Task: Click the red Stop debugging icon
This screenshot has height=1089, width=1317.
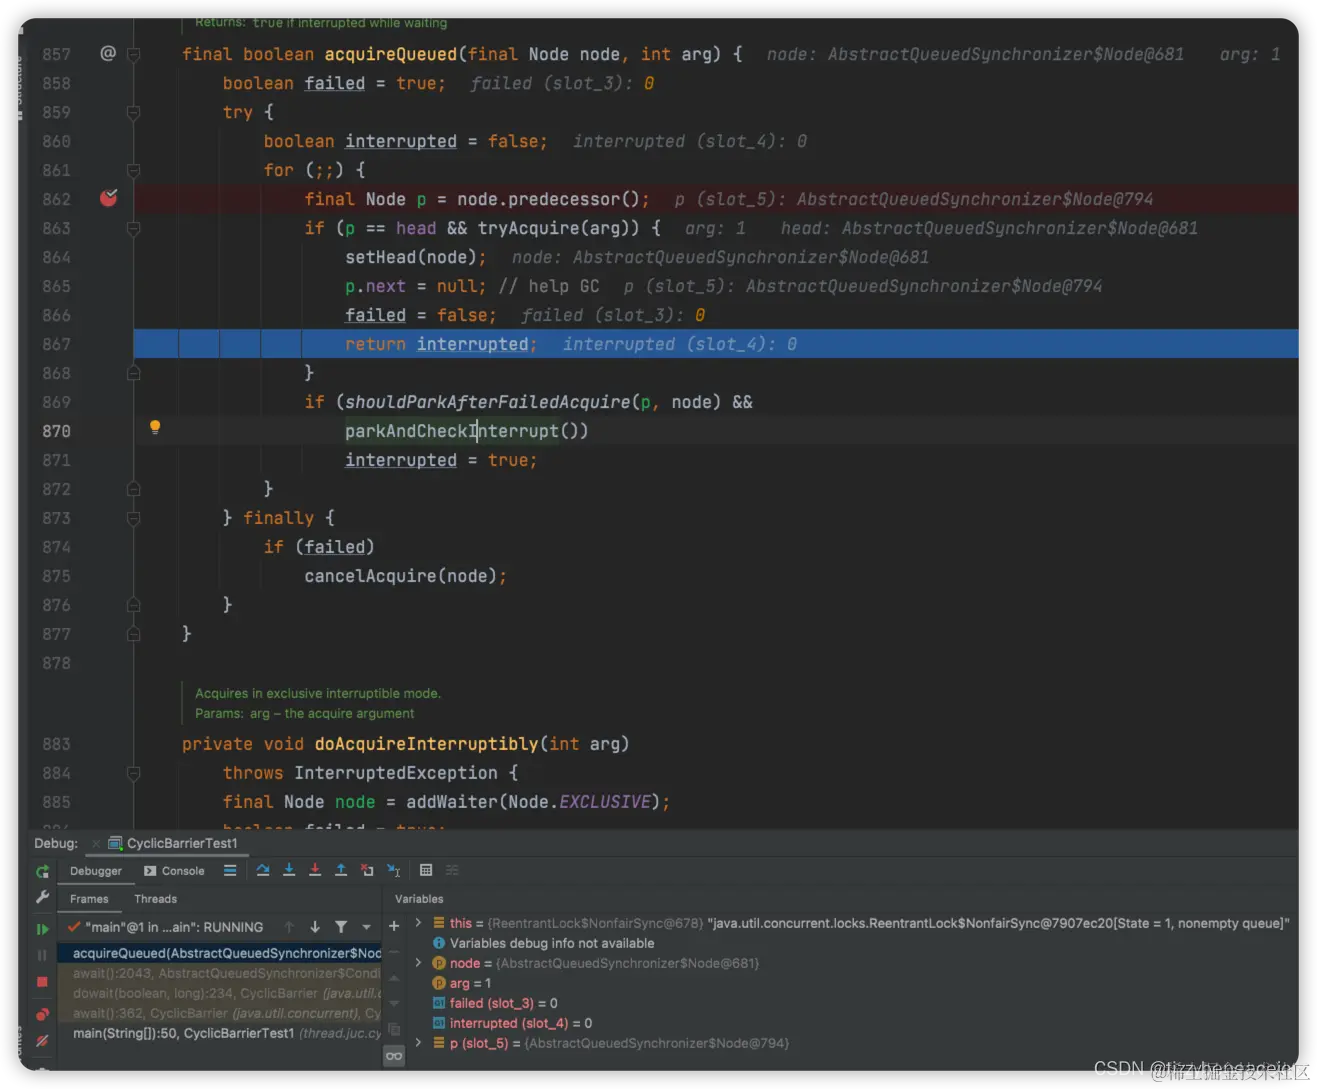Action: (x=42, y=982)
